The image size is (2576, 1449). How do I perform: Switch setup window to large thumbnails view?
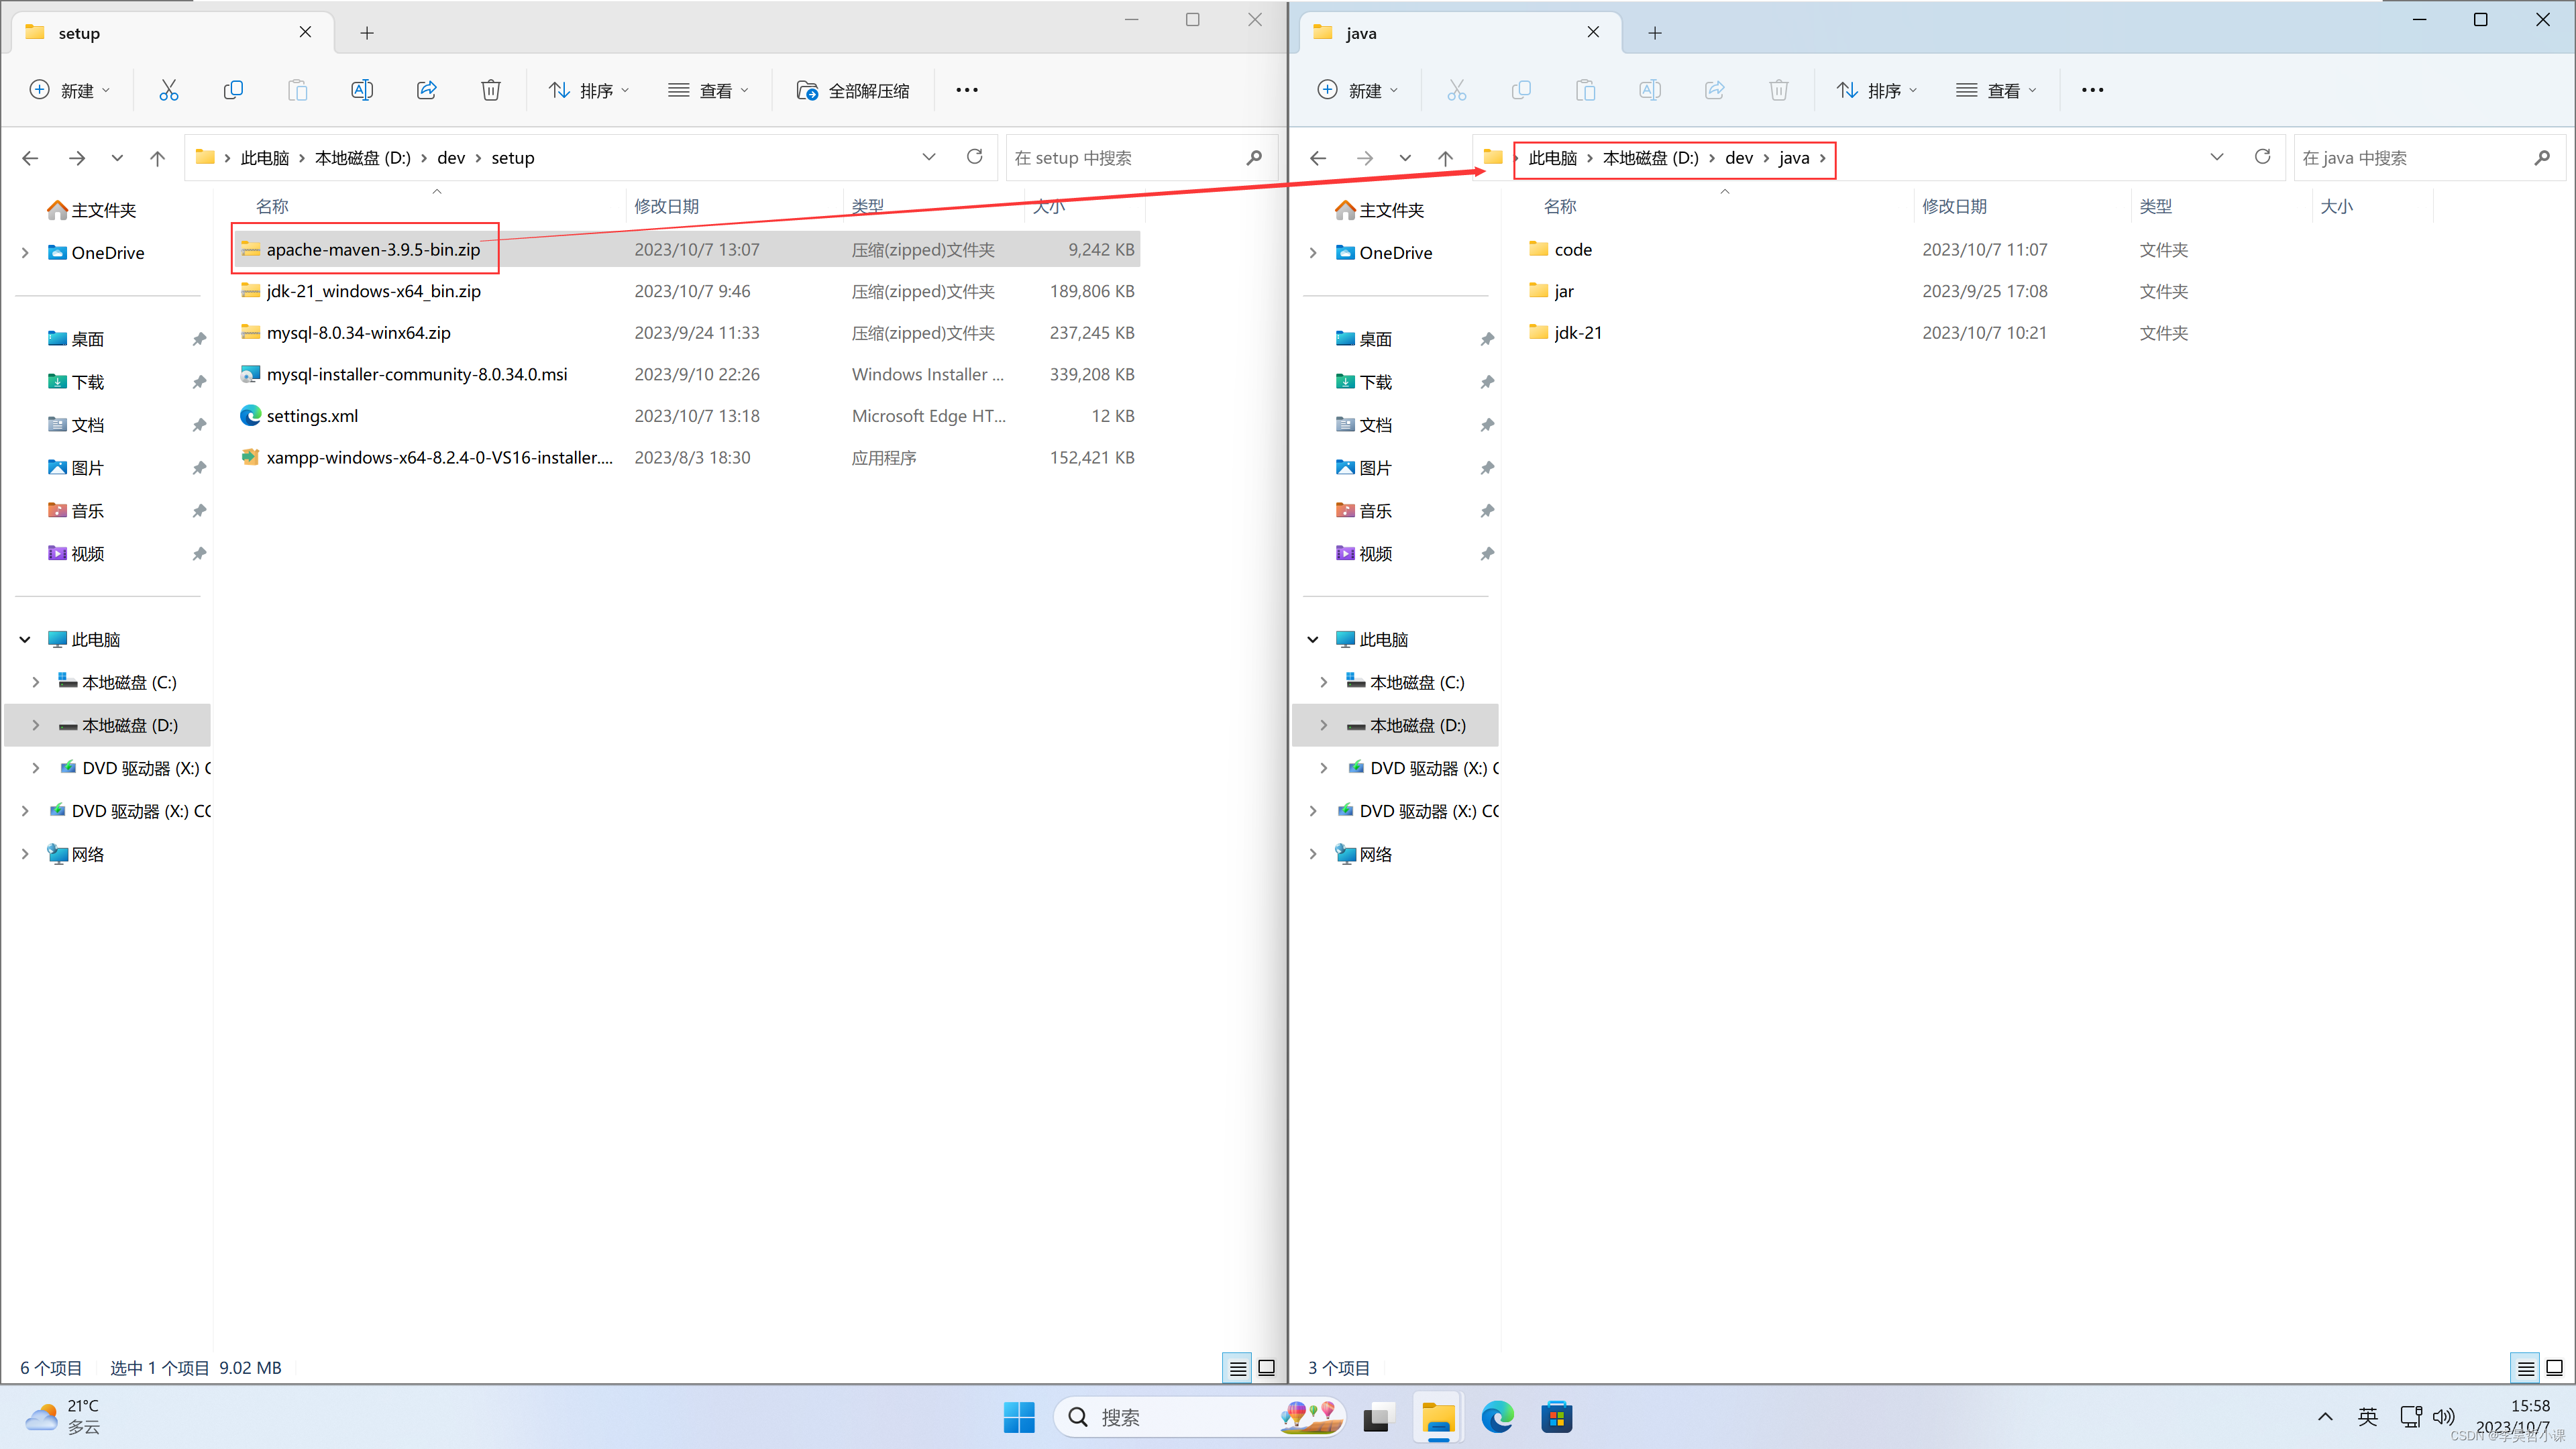click(1266, 1368)
